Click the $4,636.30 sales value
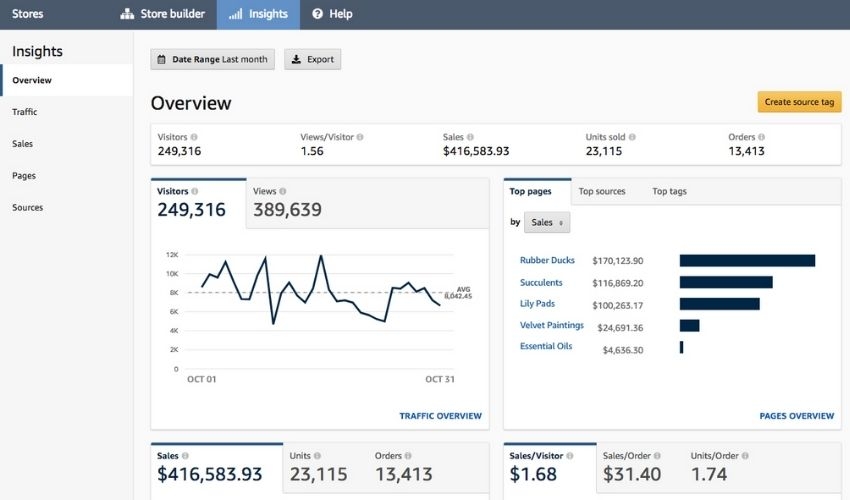This screenshot has height=500, width=850. (x=623, y=350)
